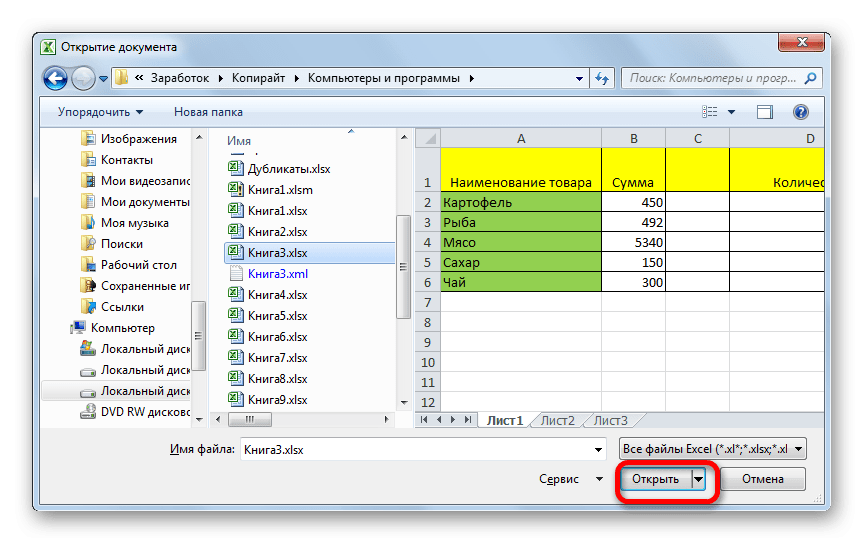This screenshot has height=544, width=864.
Task: Toggle the preview pane icon
Action: point(765,112)
